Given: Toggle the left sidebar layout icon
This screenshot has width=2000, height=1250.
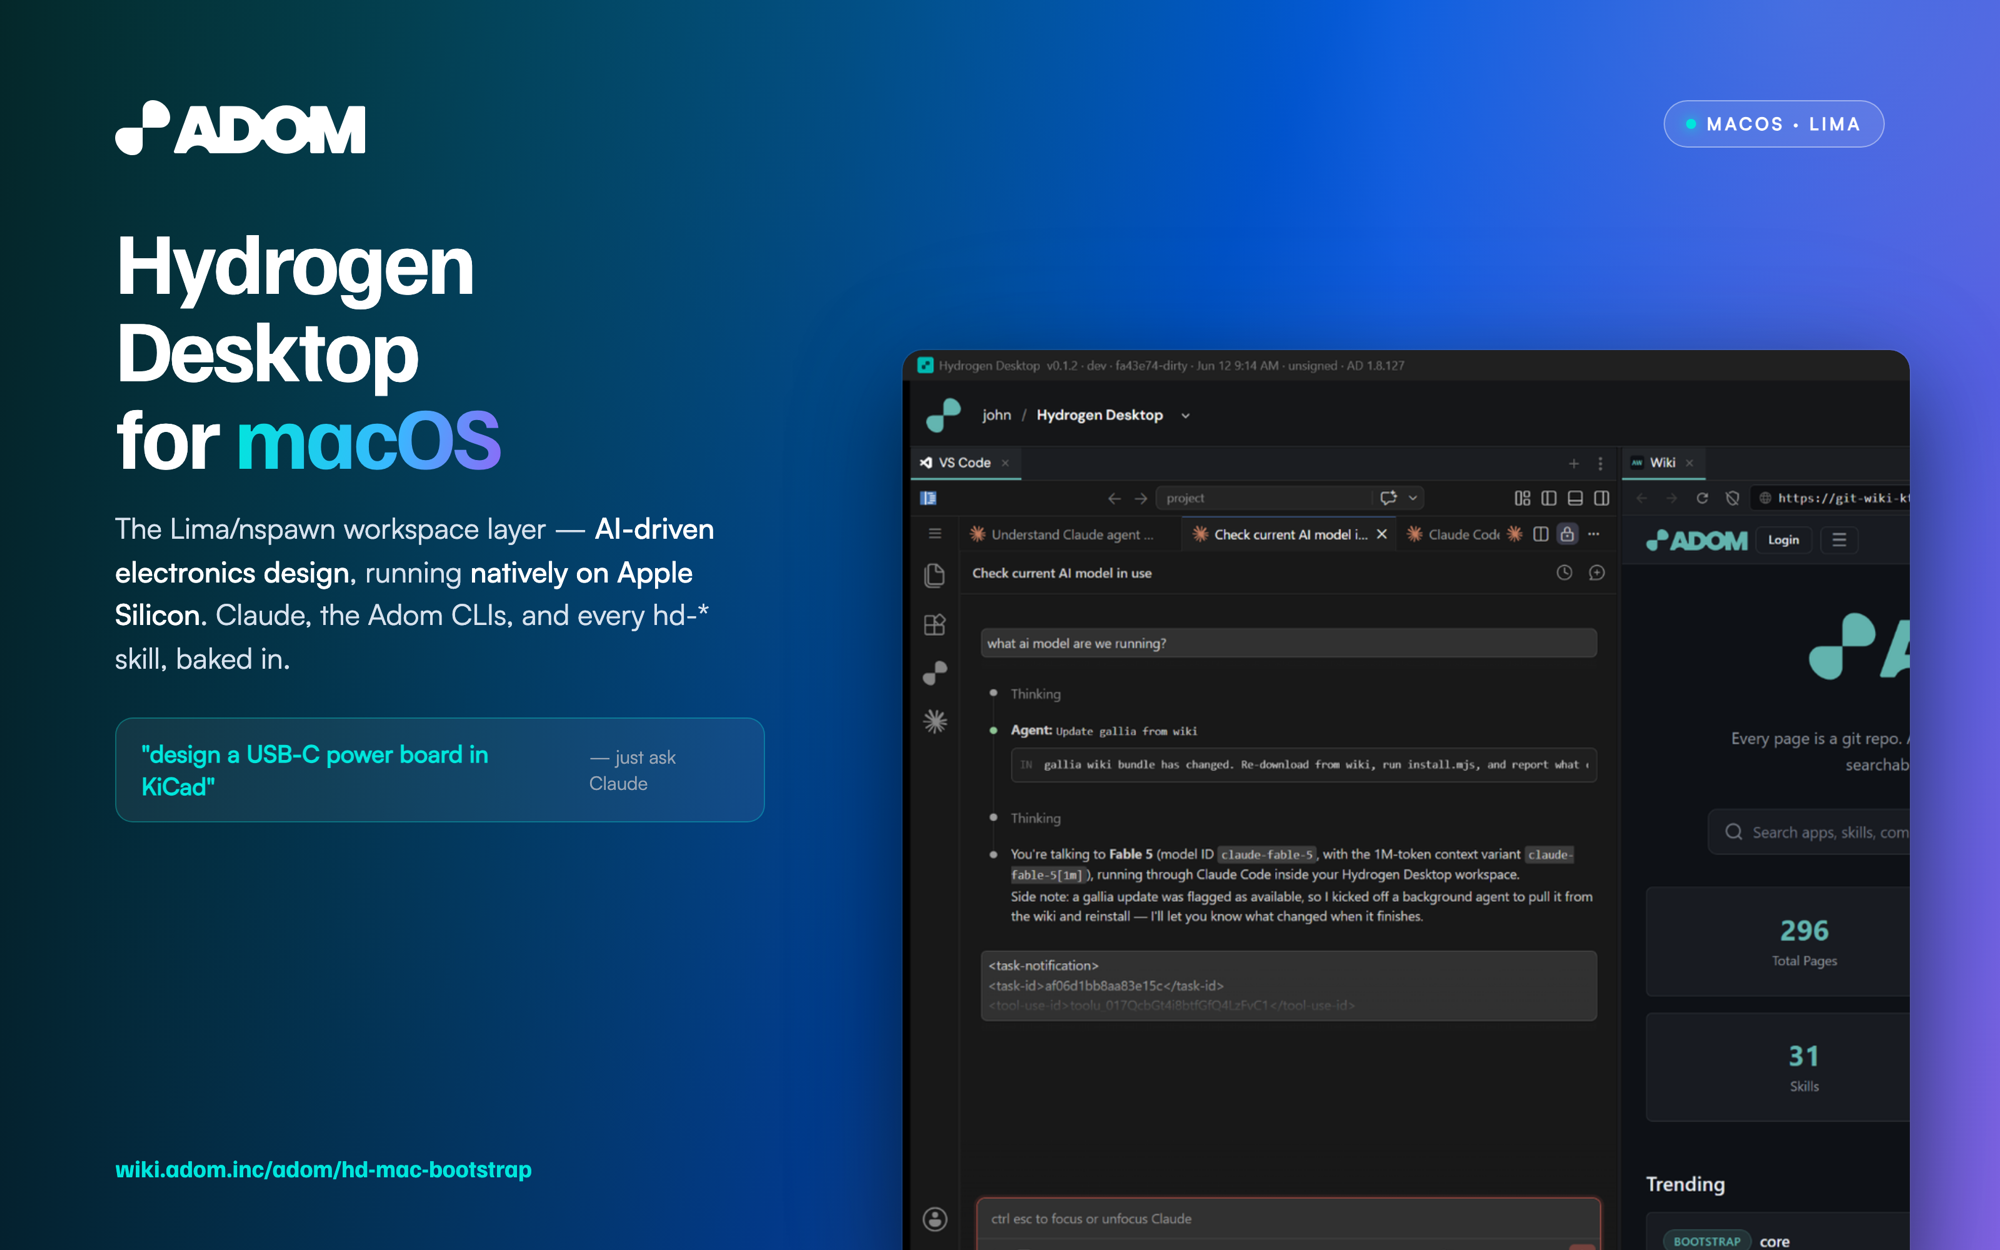Looking at the screenshot, I should tap(1548, 498).
